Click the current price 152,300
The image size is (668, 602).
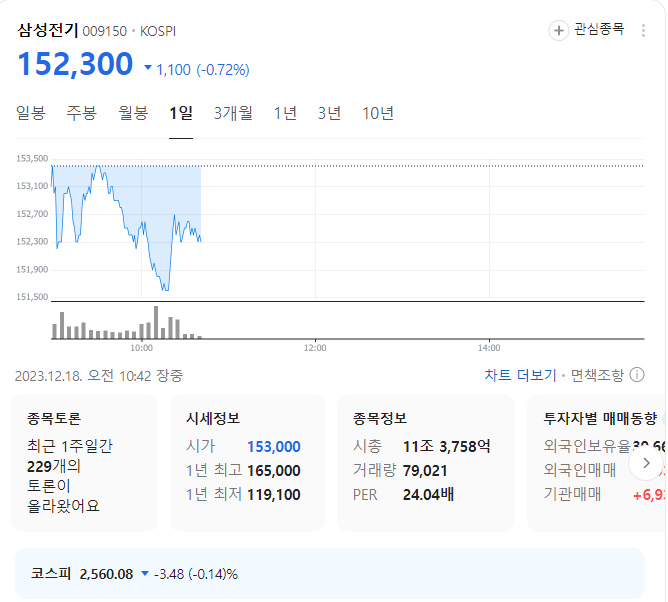click(75, 64)
